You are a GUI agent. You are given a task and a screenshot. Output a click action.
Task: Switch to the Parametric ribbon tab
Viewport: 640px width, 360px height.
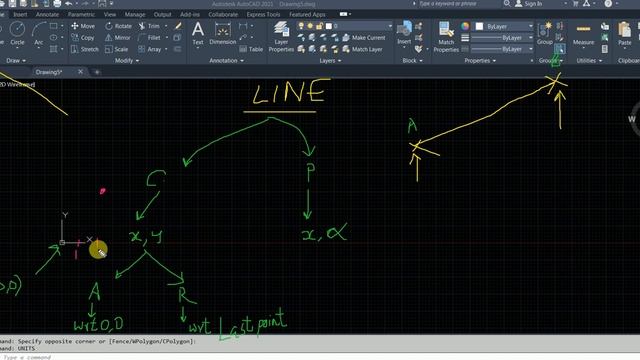(81, 14)
